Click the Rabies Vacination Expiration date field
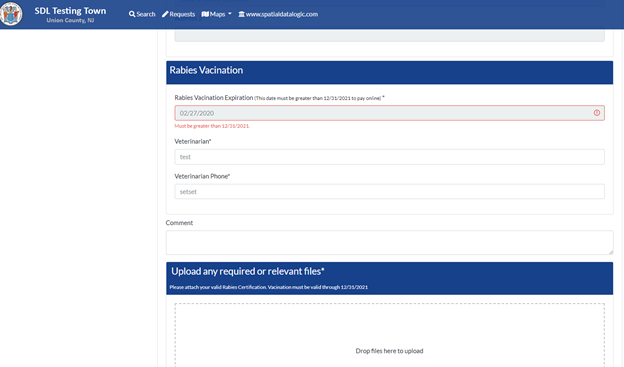The height and width of the screenshot is (367, 624). [389, 113]
